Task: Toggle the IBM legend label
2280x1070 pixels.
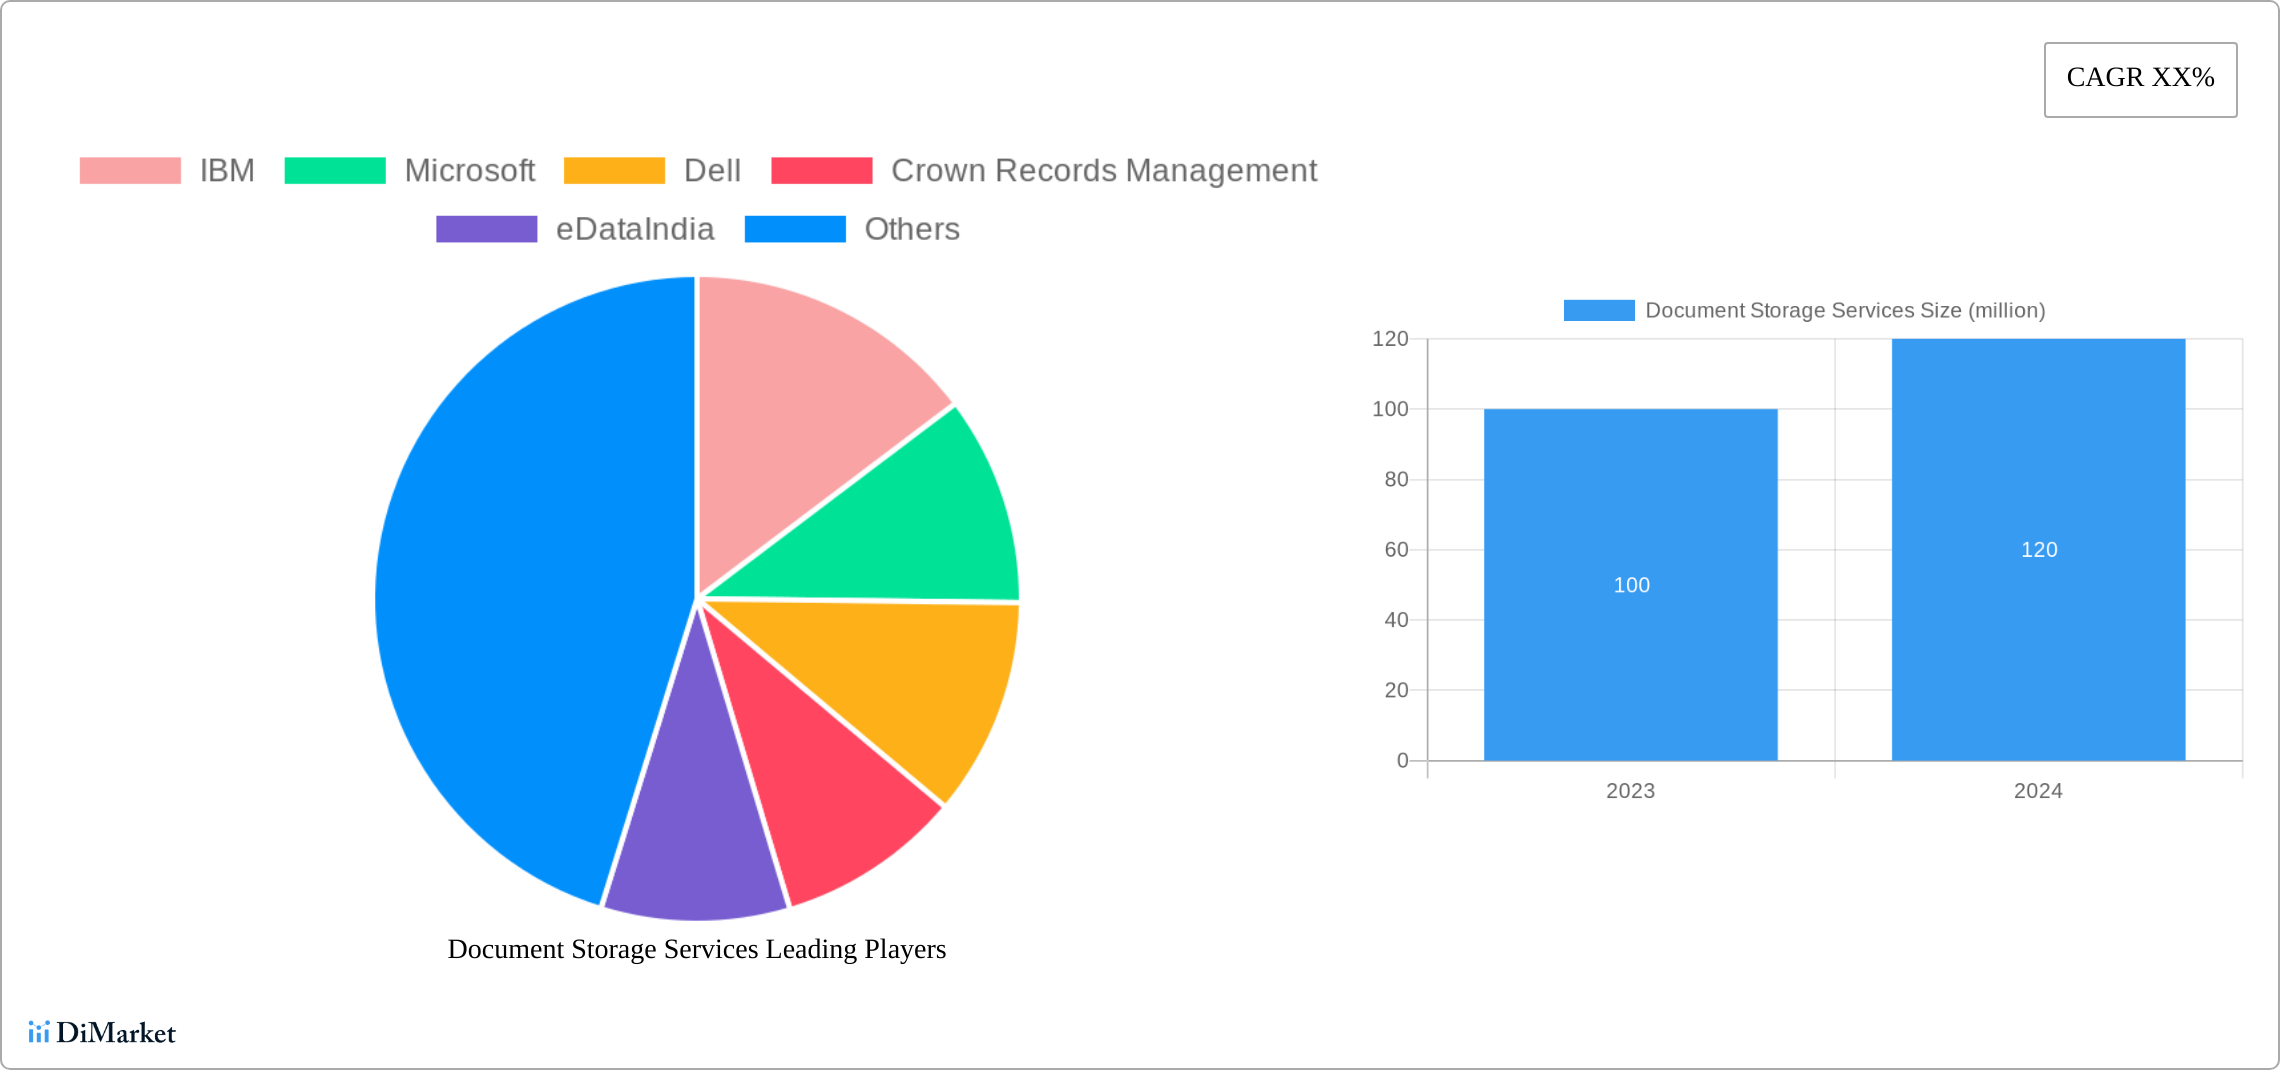Action: [x=227, y=171]
